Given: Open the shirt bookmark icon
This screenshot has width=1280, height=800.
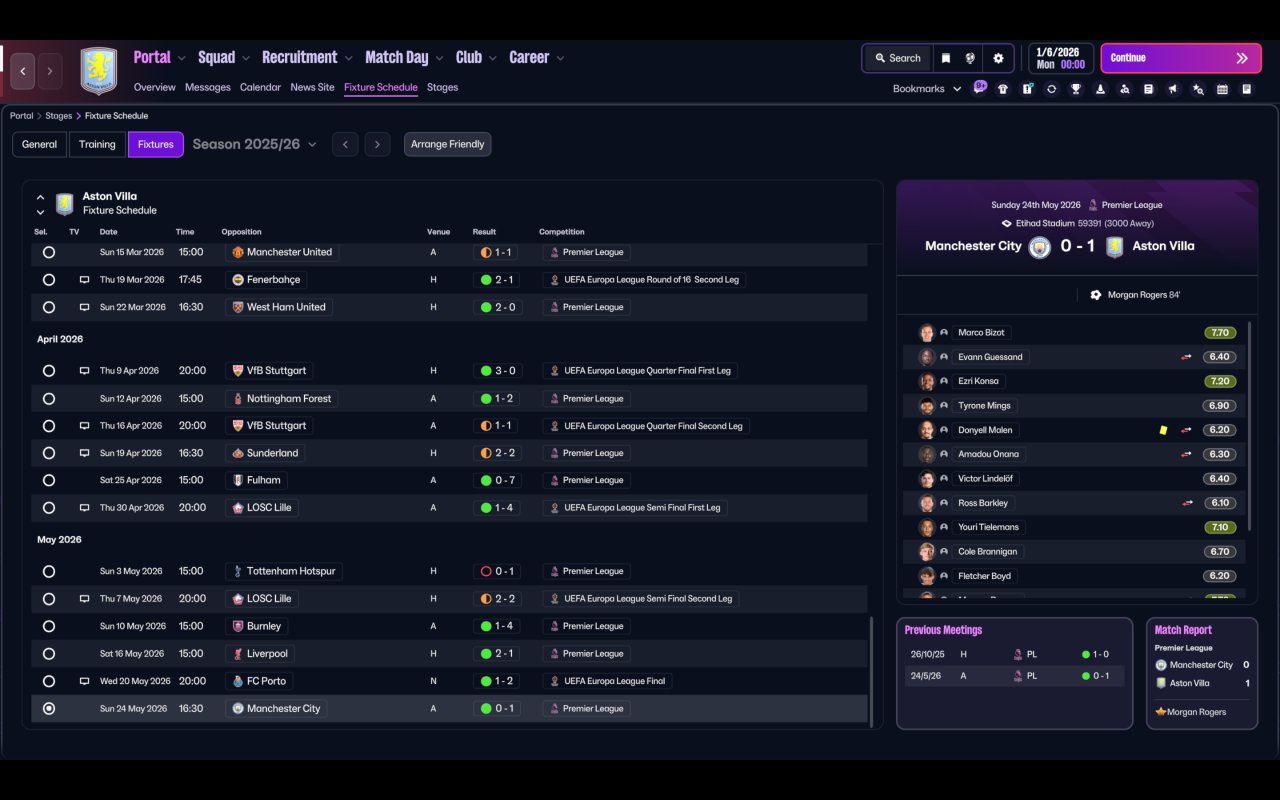Looking at the screenshot, I should tap(1003, 89).
